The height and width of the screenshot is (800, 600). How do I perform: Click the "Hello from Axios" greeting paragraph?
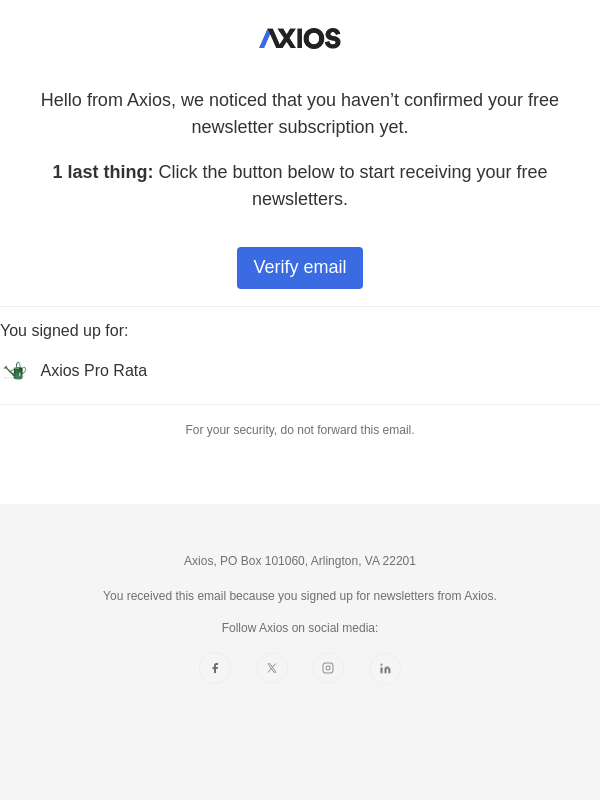coord(300,113)
